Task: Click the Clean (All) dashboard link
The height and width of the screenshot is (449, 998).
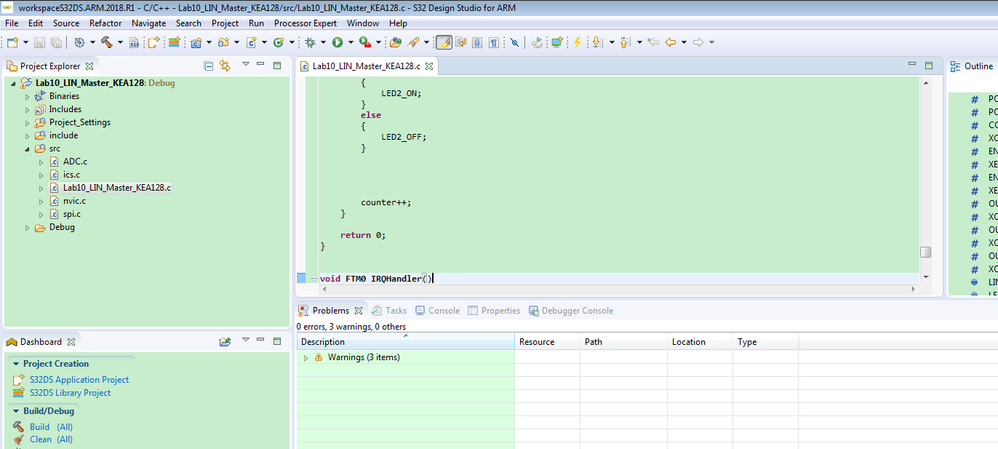Action: click(x=51, y=439)
